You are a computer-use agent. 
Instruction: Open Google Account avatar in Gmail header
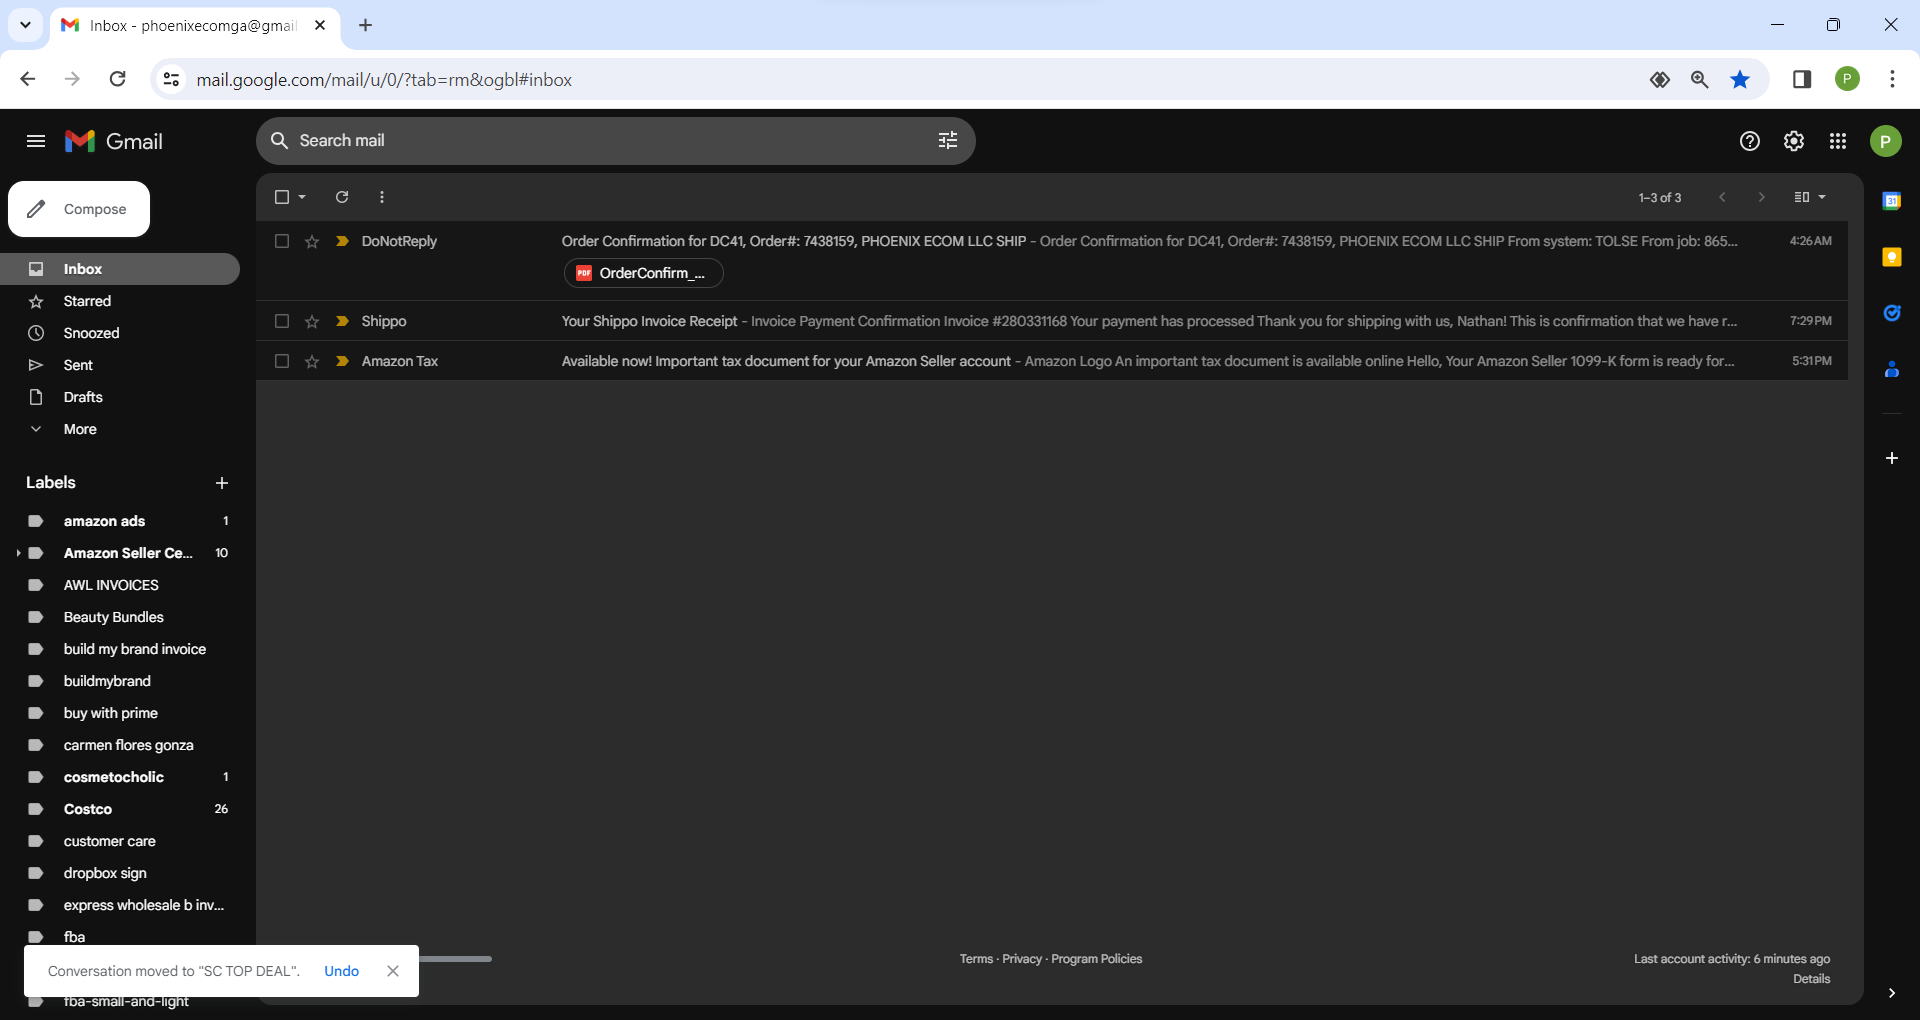coord(1886,141)
